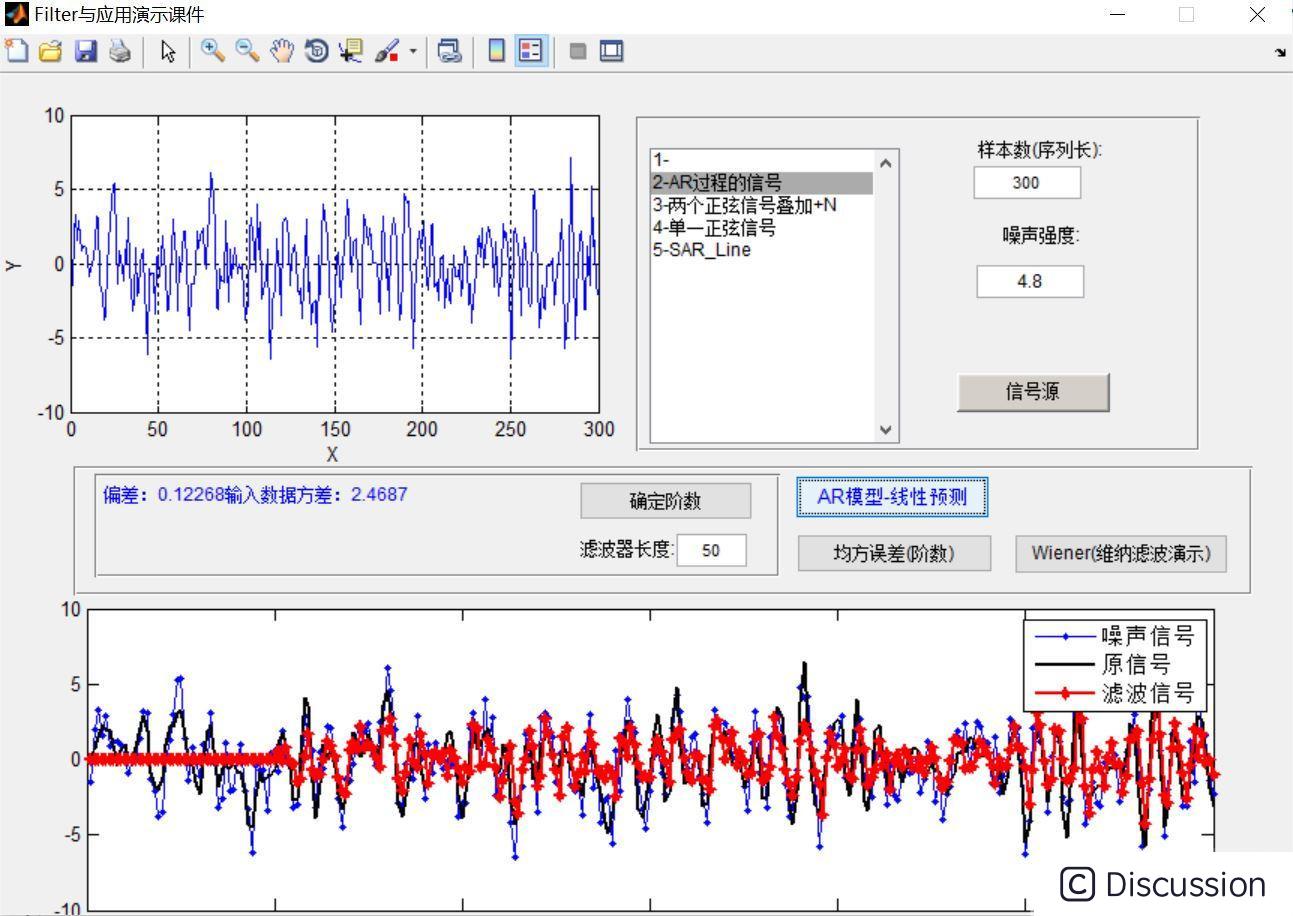1293x916 pixels.
Task: Click the toolbar dock arrow at far right
Action: (1280, 52)
